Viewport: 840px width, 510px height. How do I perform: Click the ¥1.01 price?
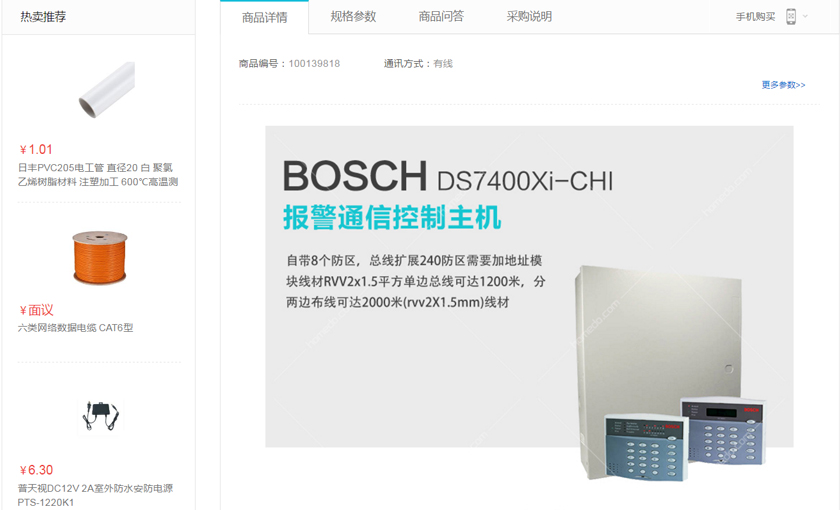(36, 149)
